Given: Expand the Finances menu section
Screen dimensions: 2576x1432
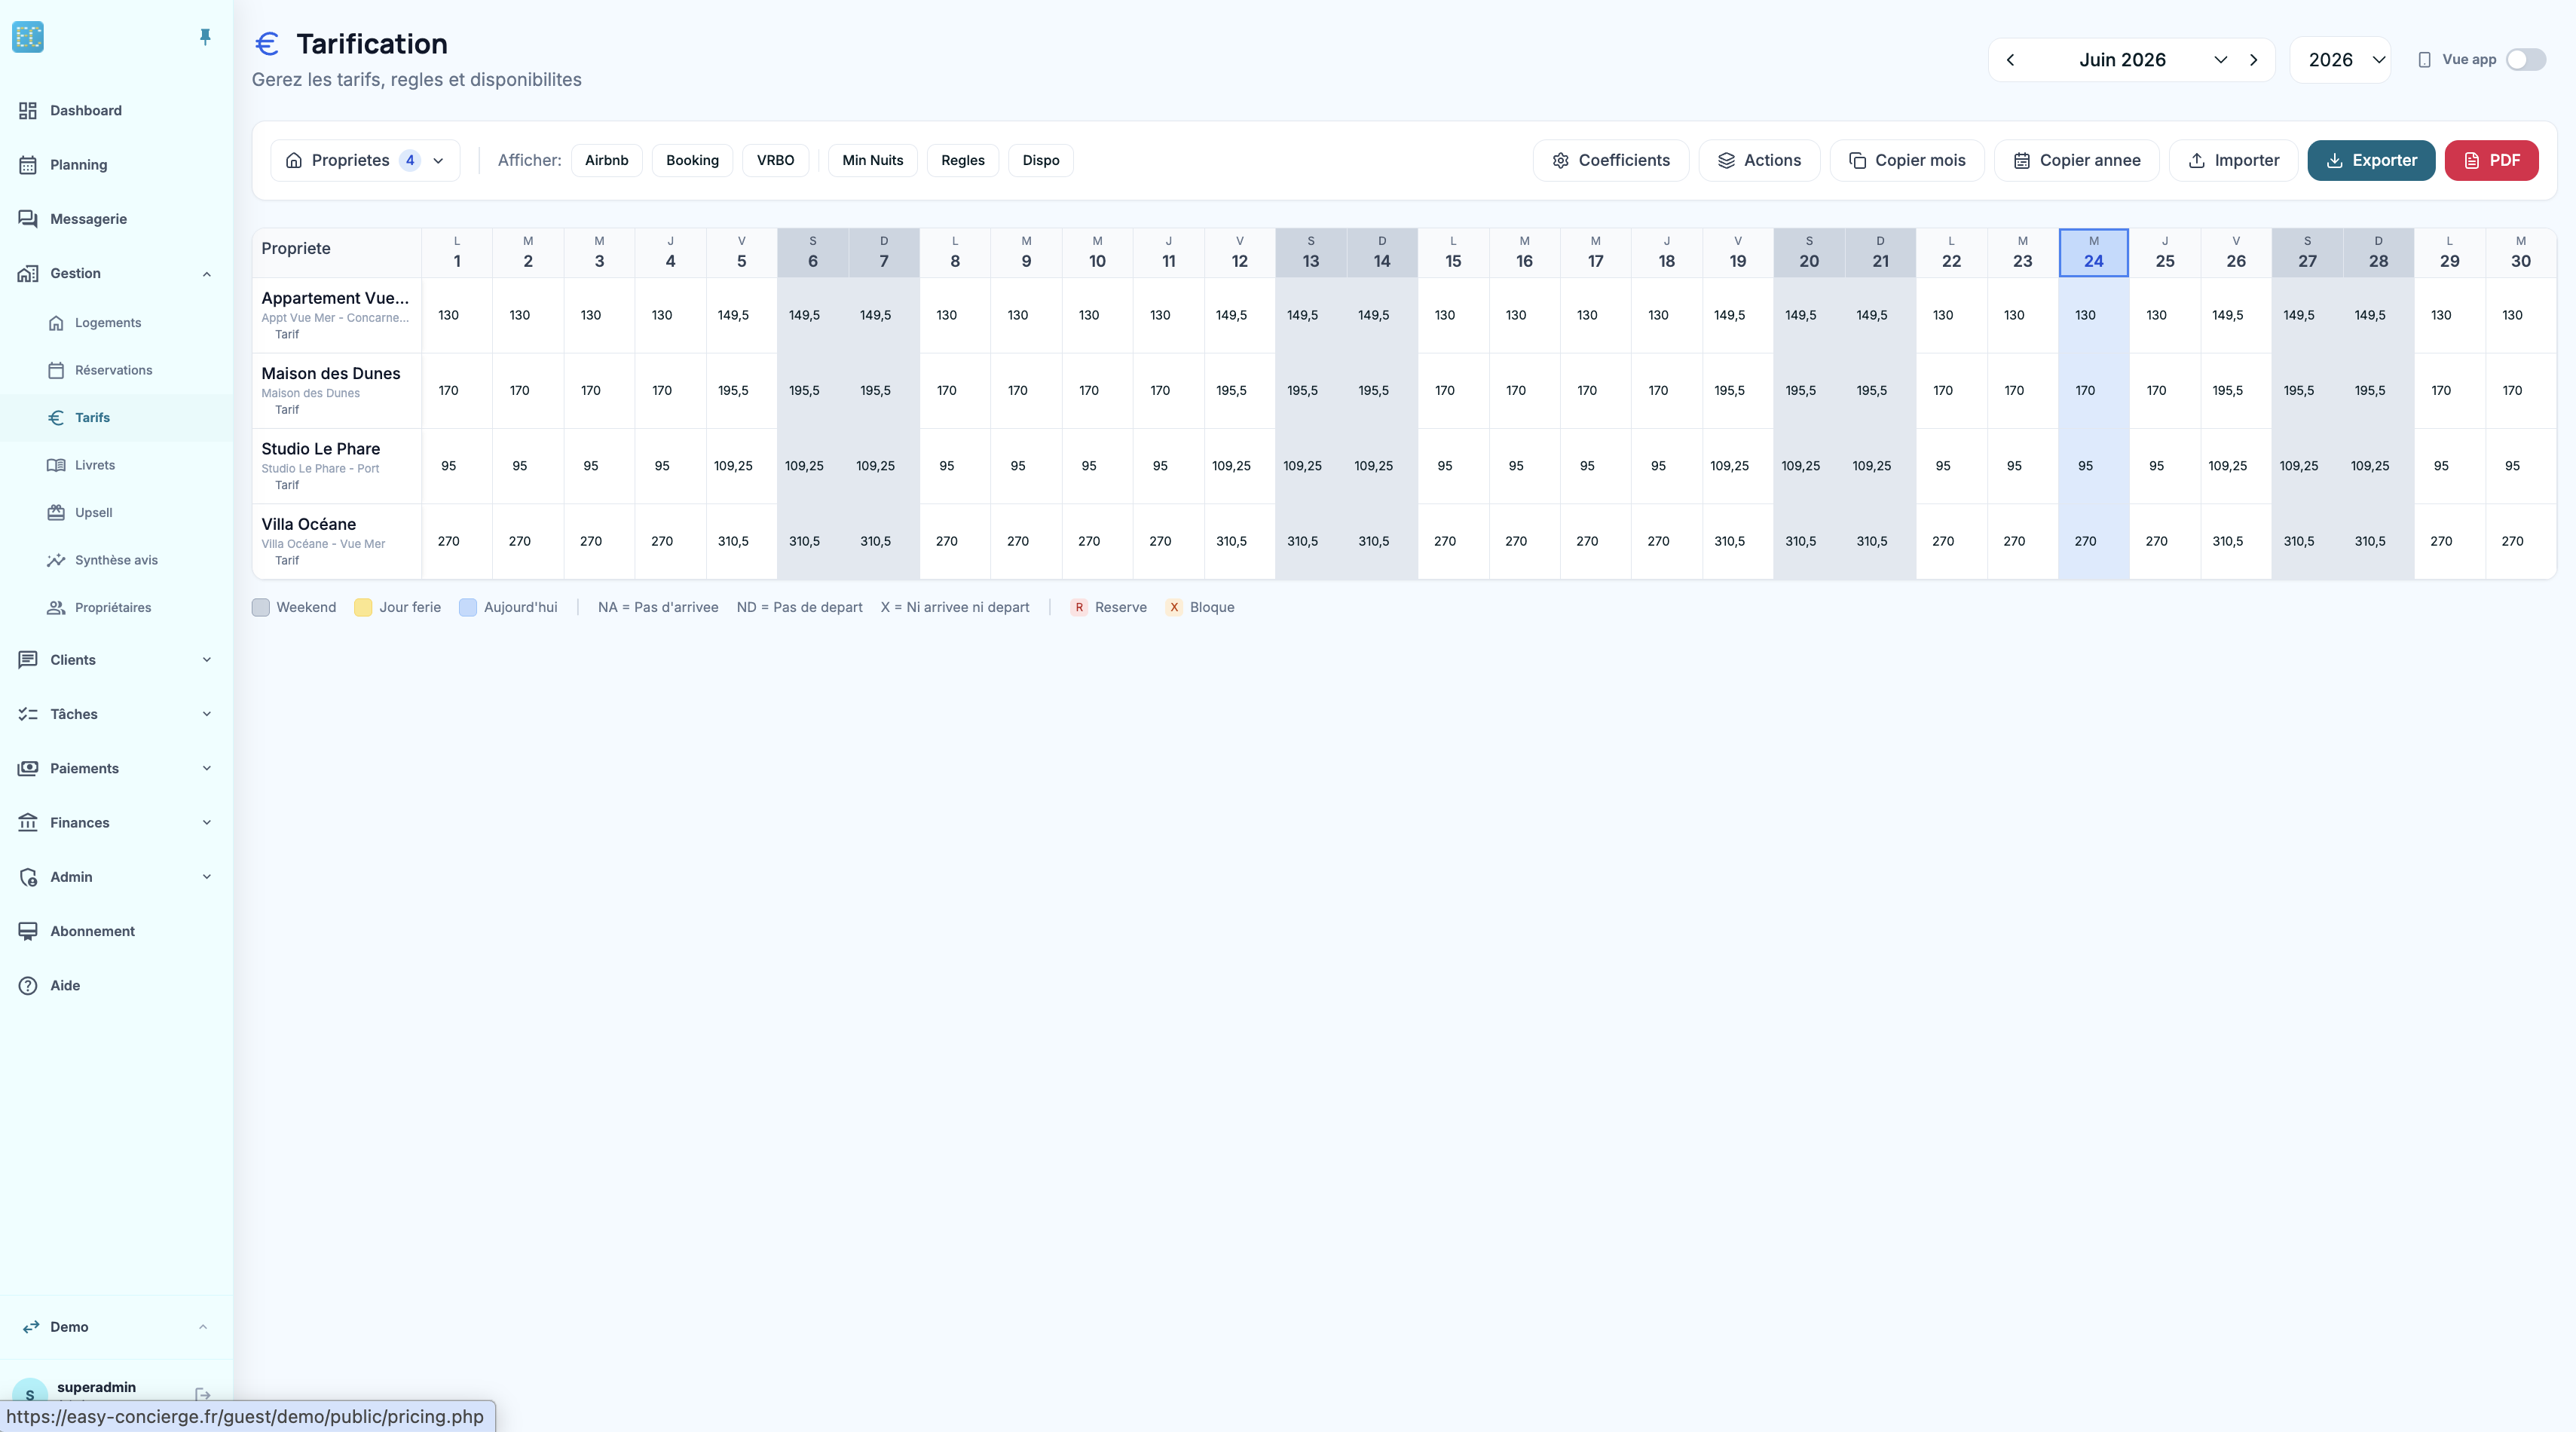Looking at the screenshot, I should pos(207,823).
